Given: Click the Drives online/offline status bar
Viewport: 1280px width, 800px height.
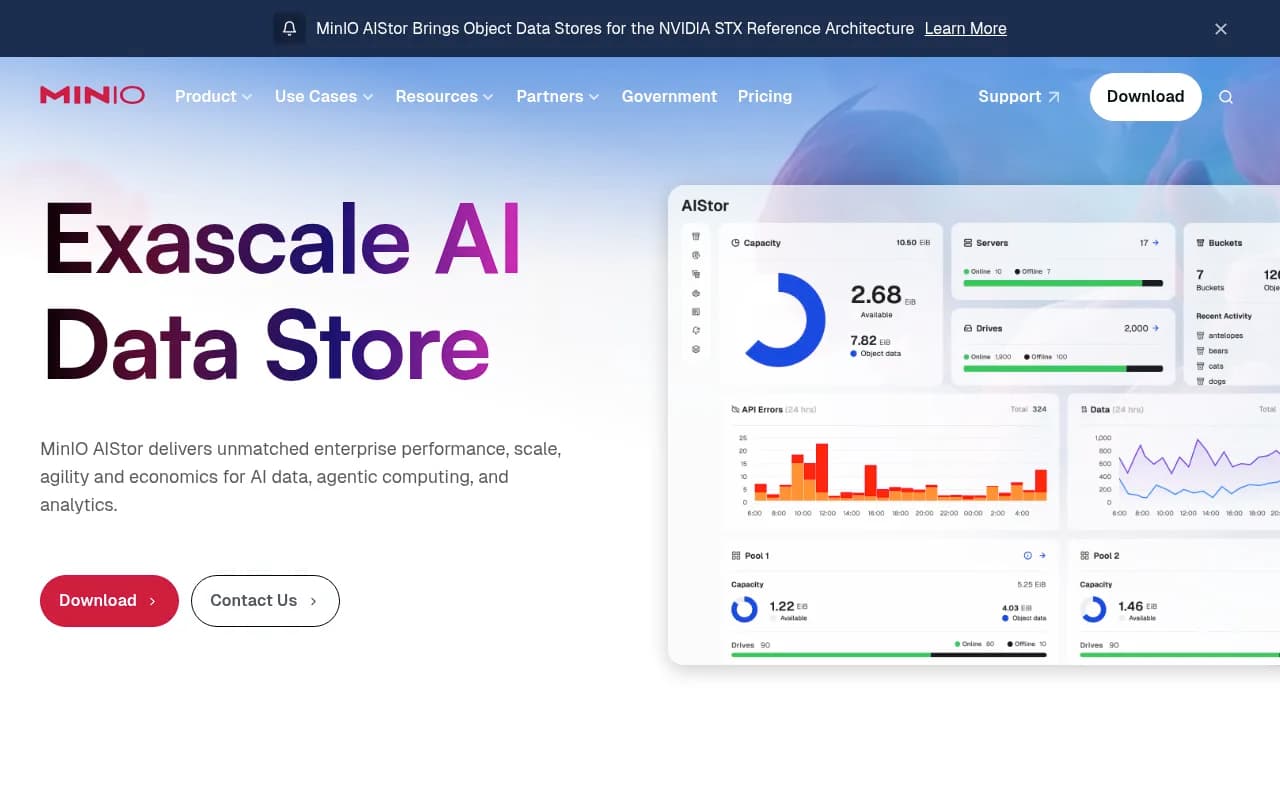Looking at the screenshot, I should (1063, 369).
